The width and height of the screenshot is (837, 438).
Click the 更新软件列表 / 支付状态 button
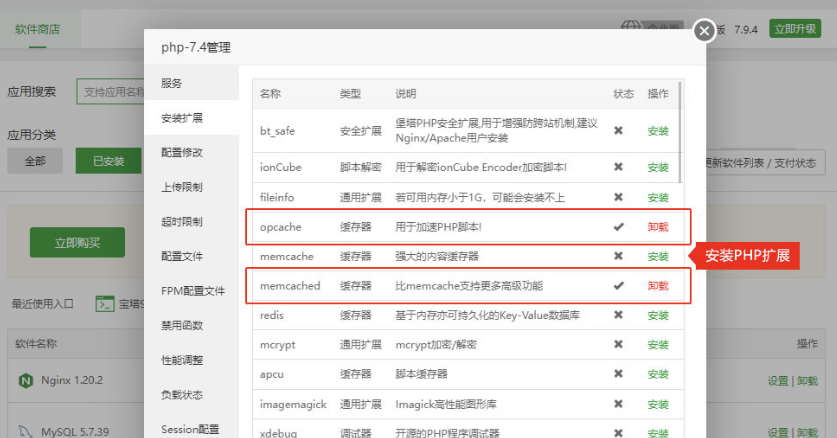click(x=765, y=163)
